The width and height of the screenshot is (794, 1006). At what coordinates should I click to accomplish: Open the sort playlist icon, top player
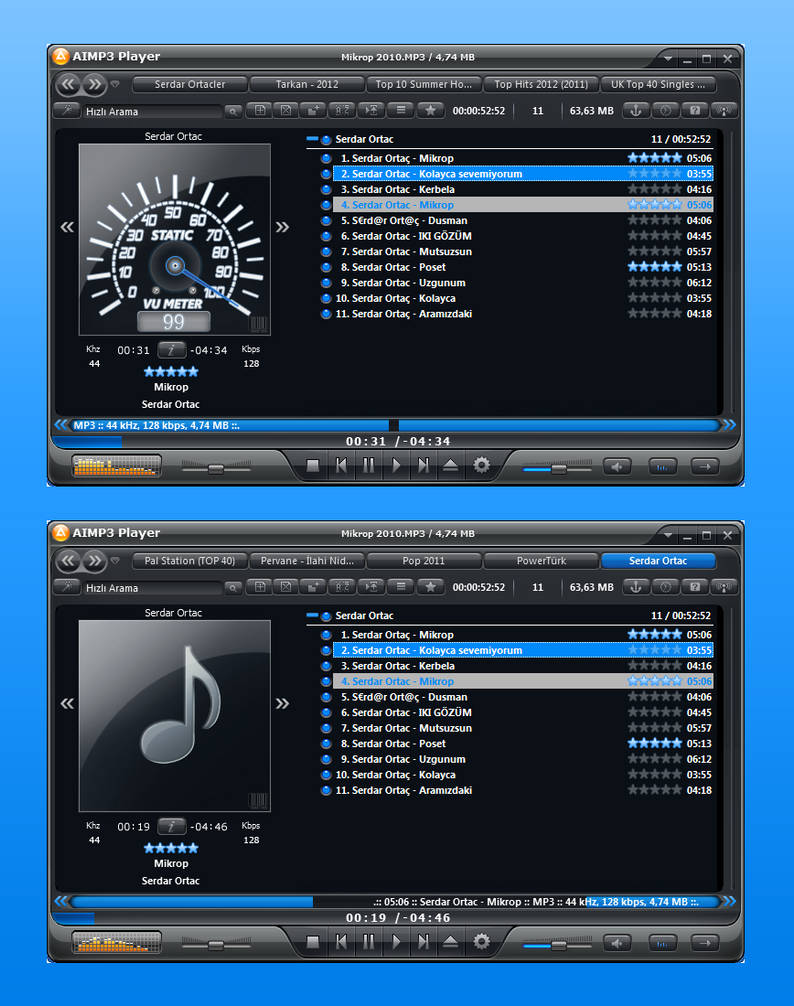[342, 111]
